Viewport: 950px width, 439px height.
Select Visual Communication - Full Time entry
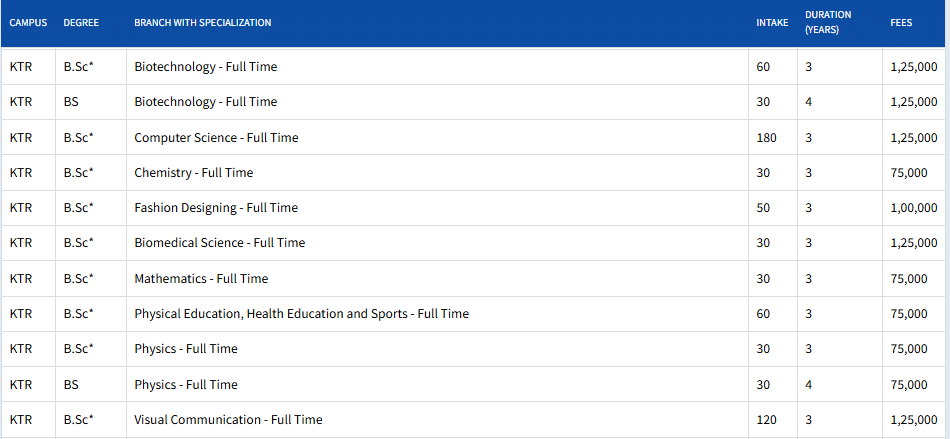228,420
